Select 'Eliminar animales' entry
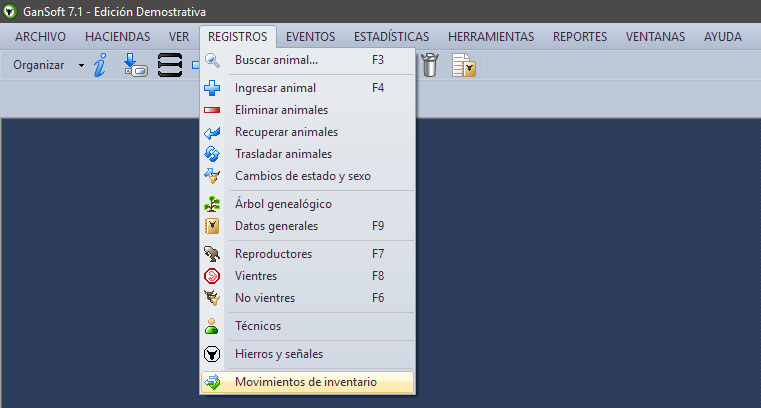The width and height of the screenshot is (761, 408). tap(308, 110)
